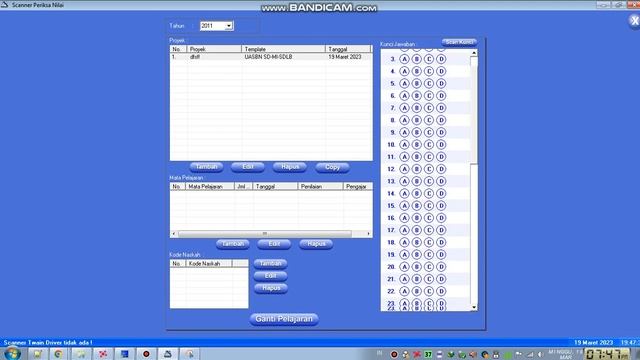Click Hapus under the Proyek list
The height and width of the screenshot is (360, 640).
click(290, 167)
